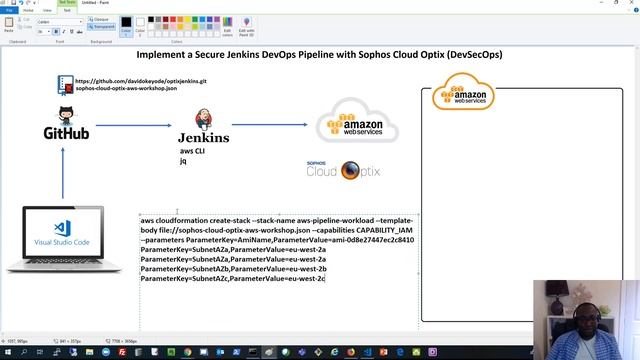Switch to the Home ribbon tab

click(28, 10)
